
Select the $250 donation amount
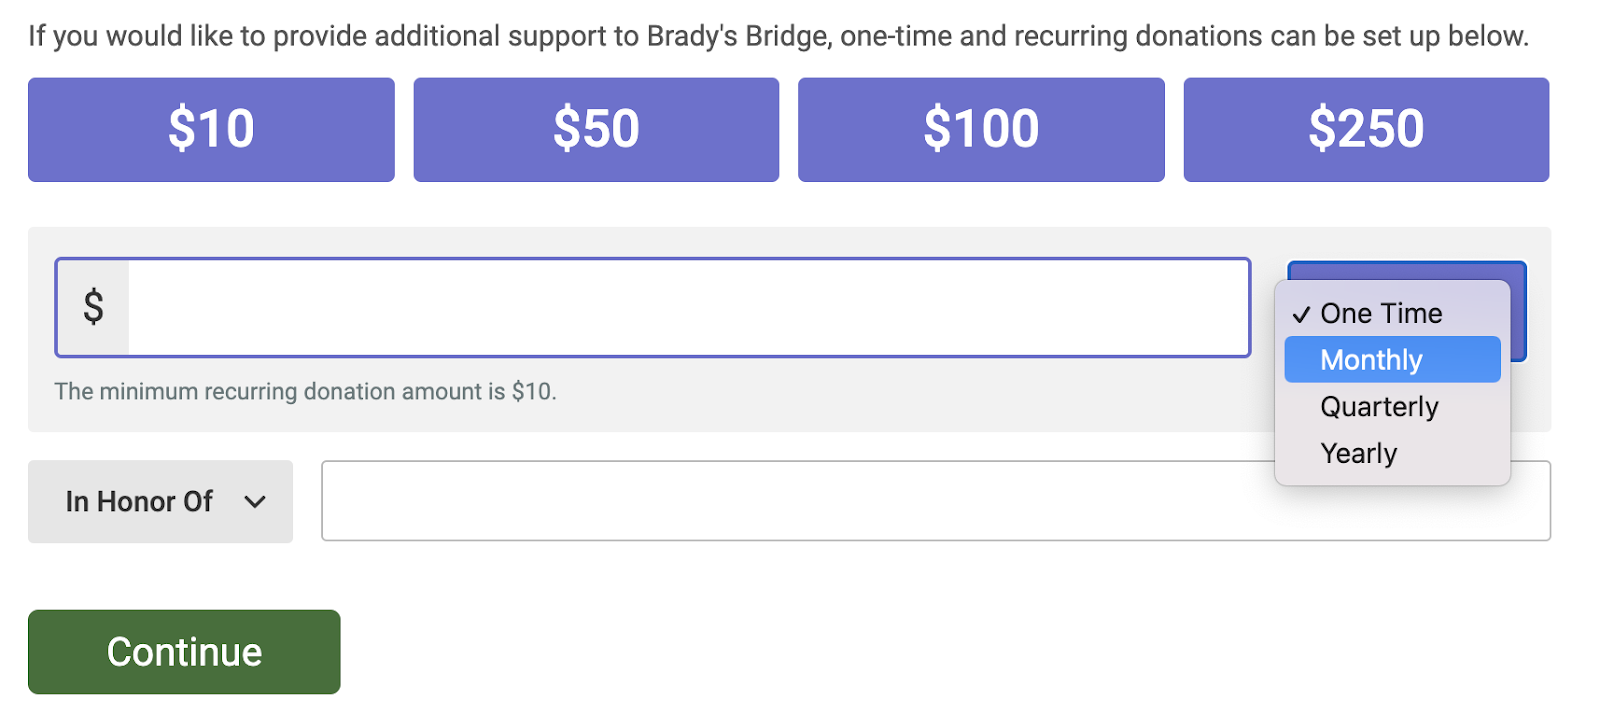click(x=1366, y=130)
